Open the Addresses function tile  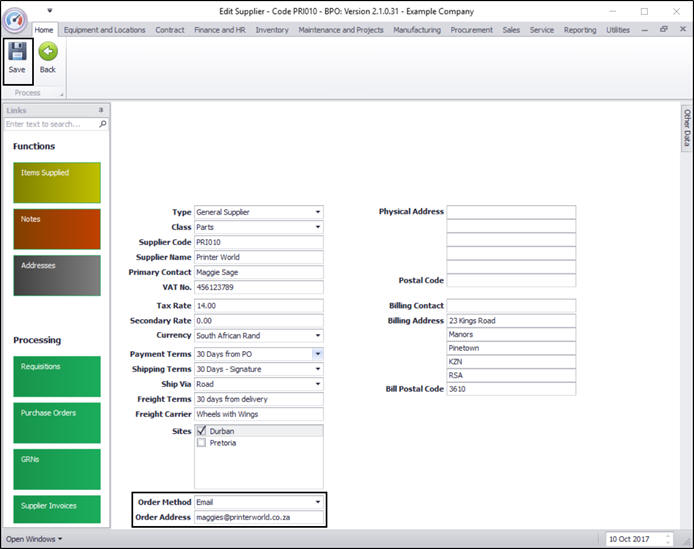57,275
